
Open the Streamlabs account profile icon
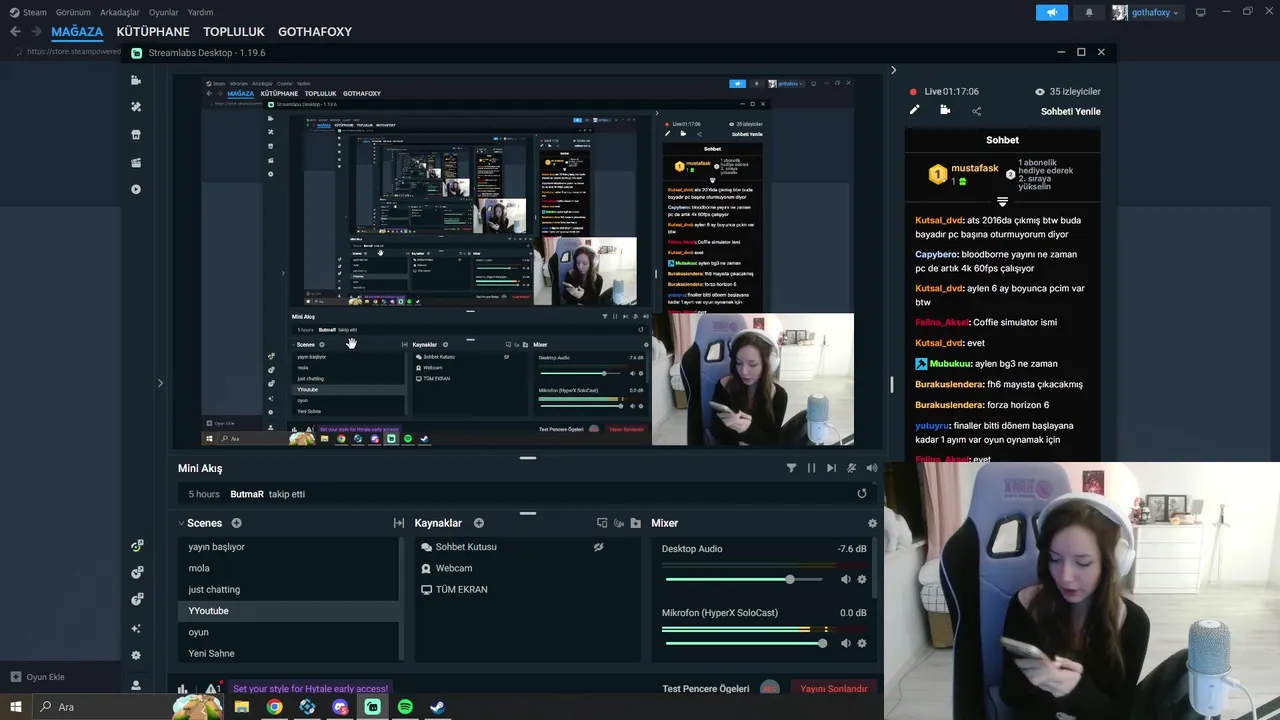click(x=136, y=685)
